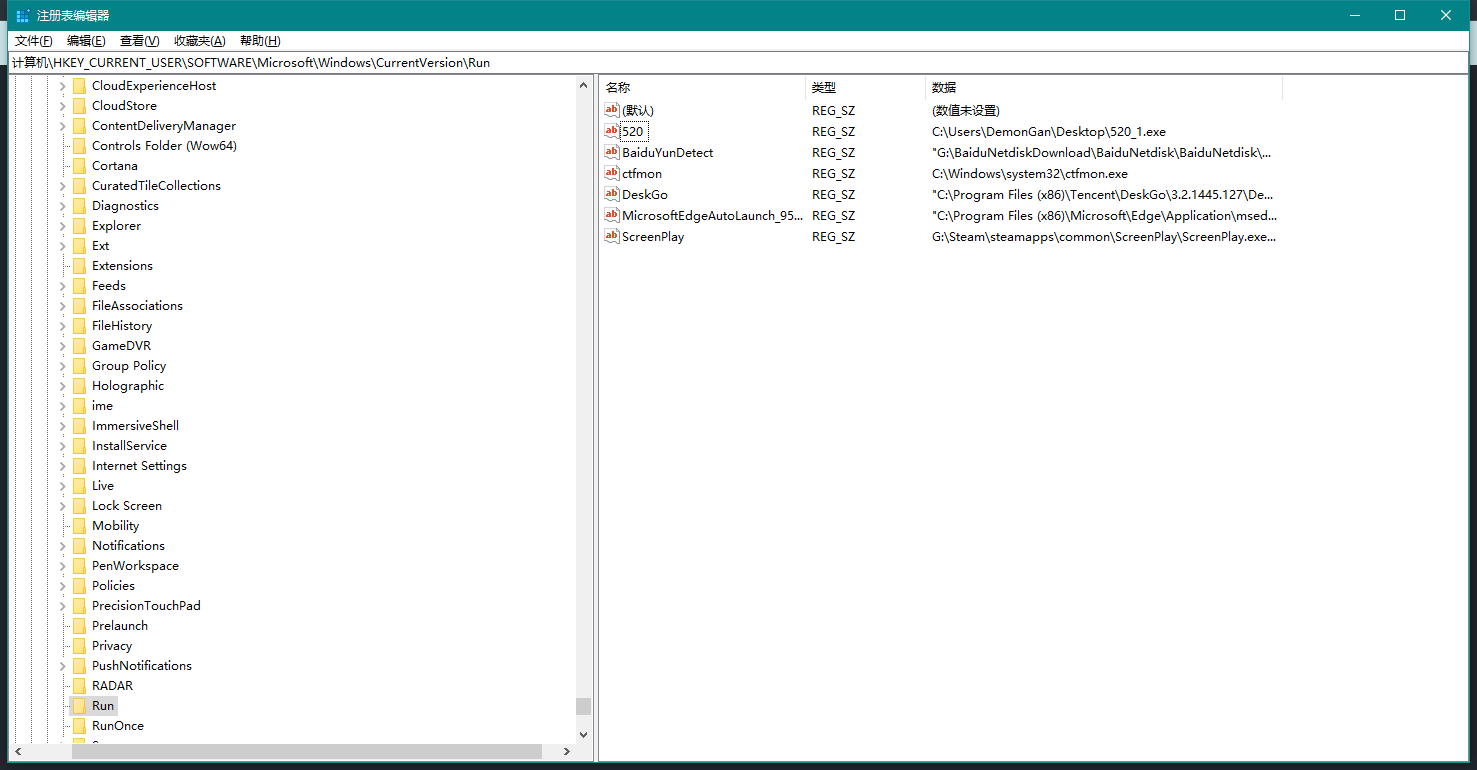Image resolution: width=1477 pixels, height=770 pixels.
Task: Click the Notifications folder icon
Action: [x=79, y=545]
